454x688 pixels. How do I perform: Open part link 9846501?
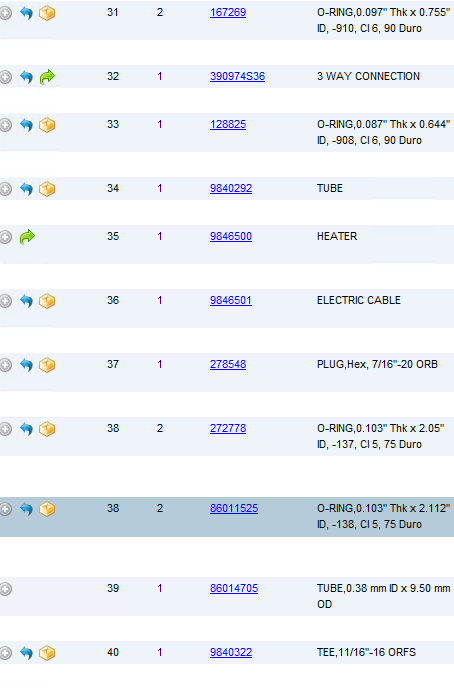point(231,301)
